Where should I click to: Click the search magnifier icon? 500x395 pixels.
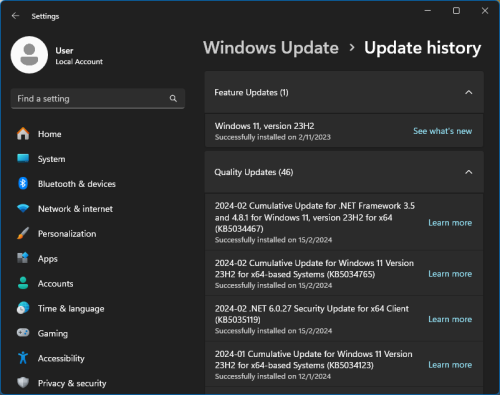[x=173, y=98]
